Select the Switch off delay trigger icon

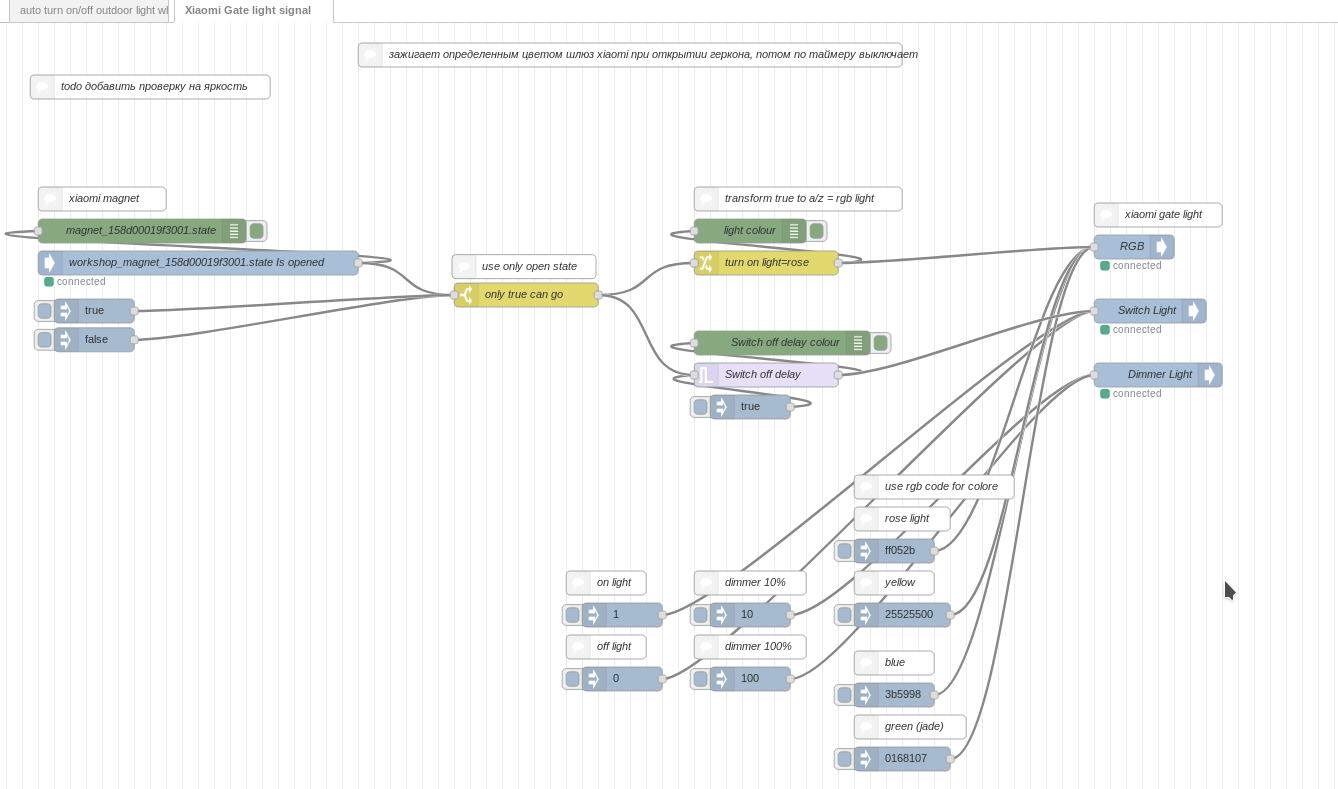click(706, 375)
